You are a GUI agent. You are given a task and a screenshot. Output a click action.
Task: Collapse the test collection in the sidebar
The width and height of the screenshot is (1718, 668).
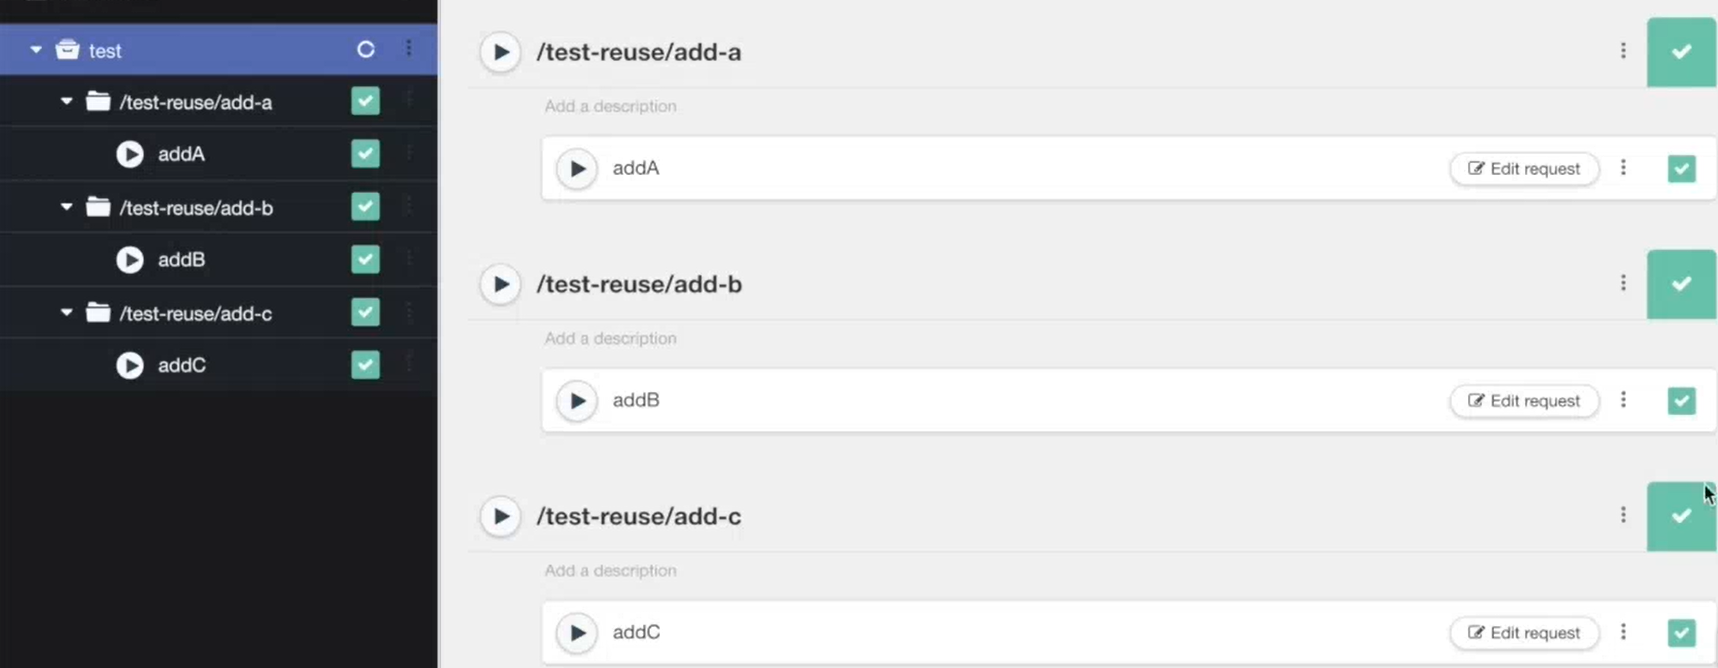[x=36, y=49]
